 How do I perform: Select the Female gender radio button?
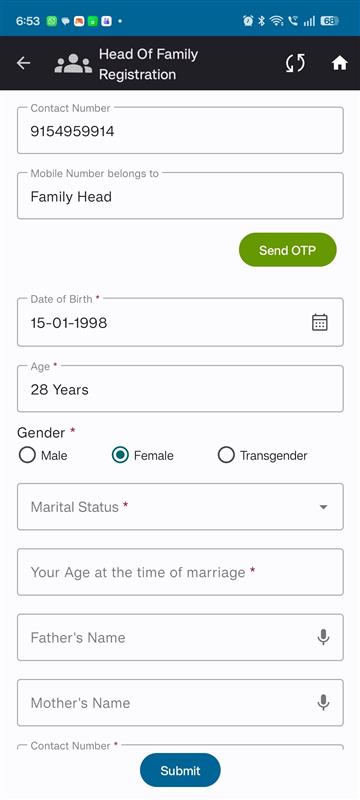point(120,455)
